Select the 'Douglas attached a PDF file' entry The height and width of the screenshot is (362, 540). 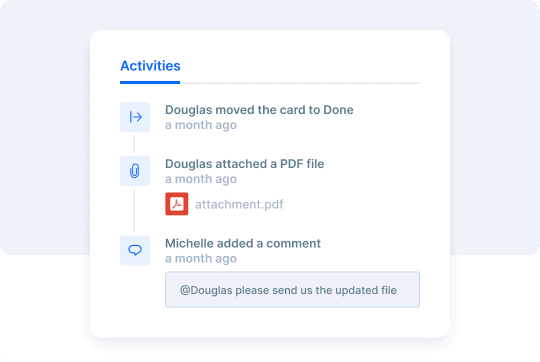click(245, 164)
